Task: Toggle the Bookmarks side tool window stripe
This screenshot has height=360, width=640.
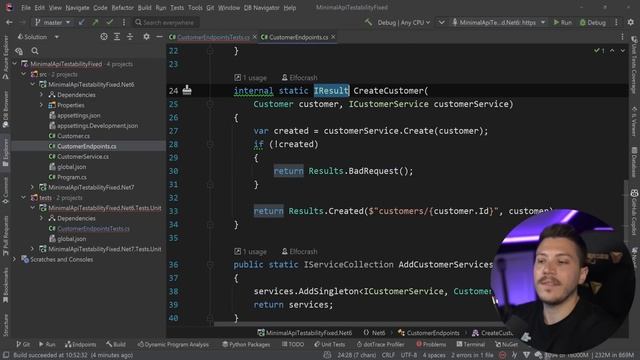Action: click(5, 285)
